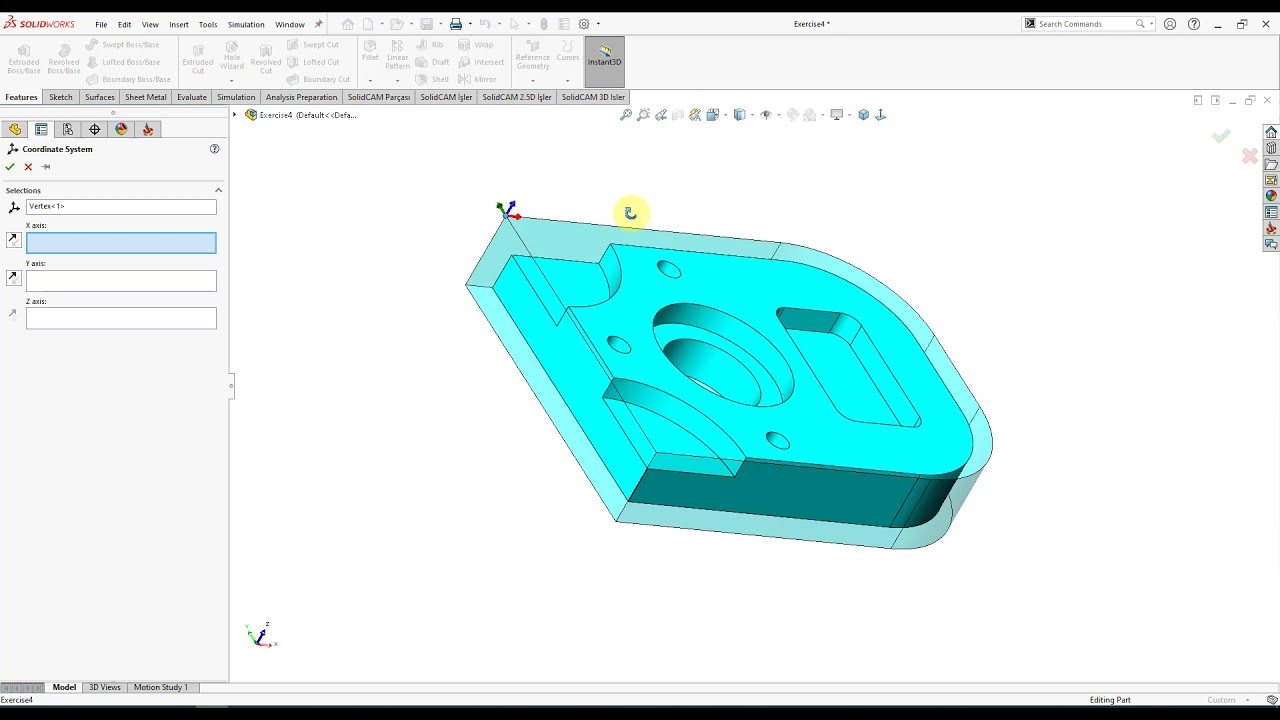Open the Edit menu

click(x=124, y=24)
